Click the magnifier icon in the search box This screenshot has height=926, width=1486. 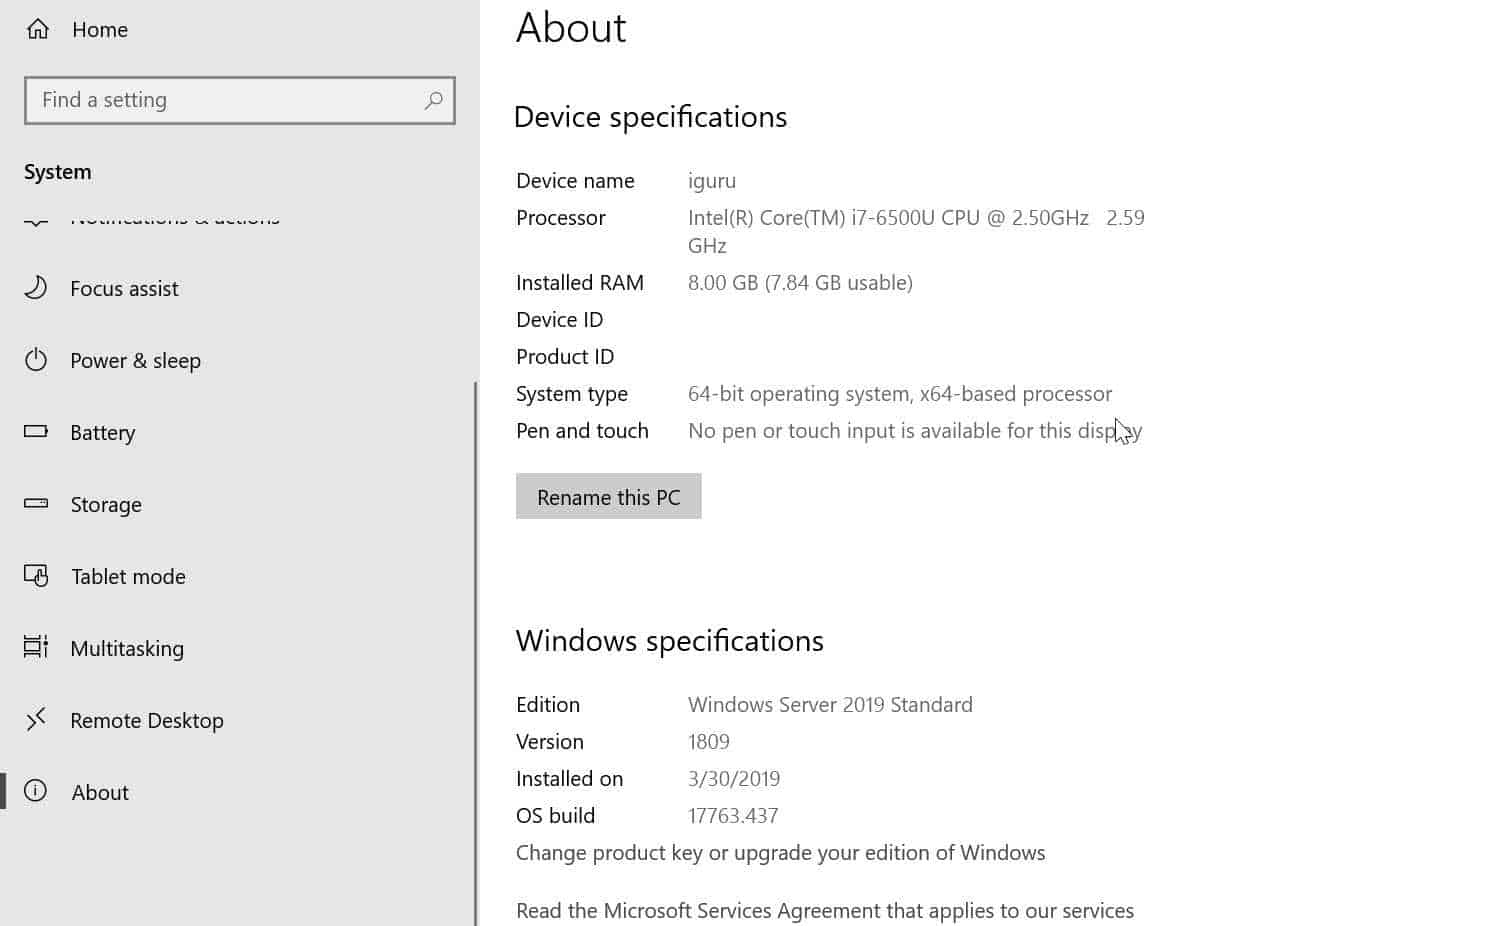click(433, 100)
